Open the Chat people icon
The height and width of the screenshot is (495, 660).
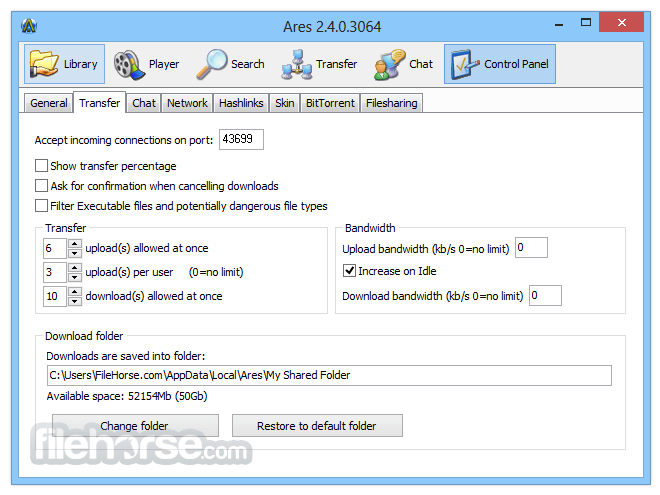pos(389,64)
